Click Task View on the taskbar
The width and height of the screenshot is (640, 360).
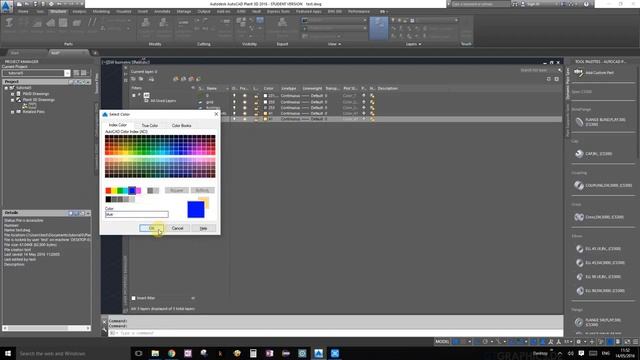point(138,353)
